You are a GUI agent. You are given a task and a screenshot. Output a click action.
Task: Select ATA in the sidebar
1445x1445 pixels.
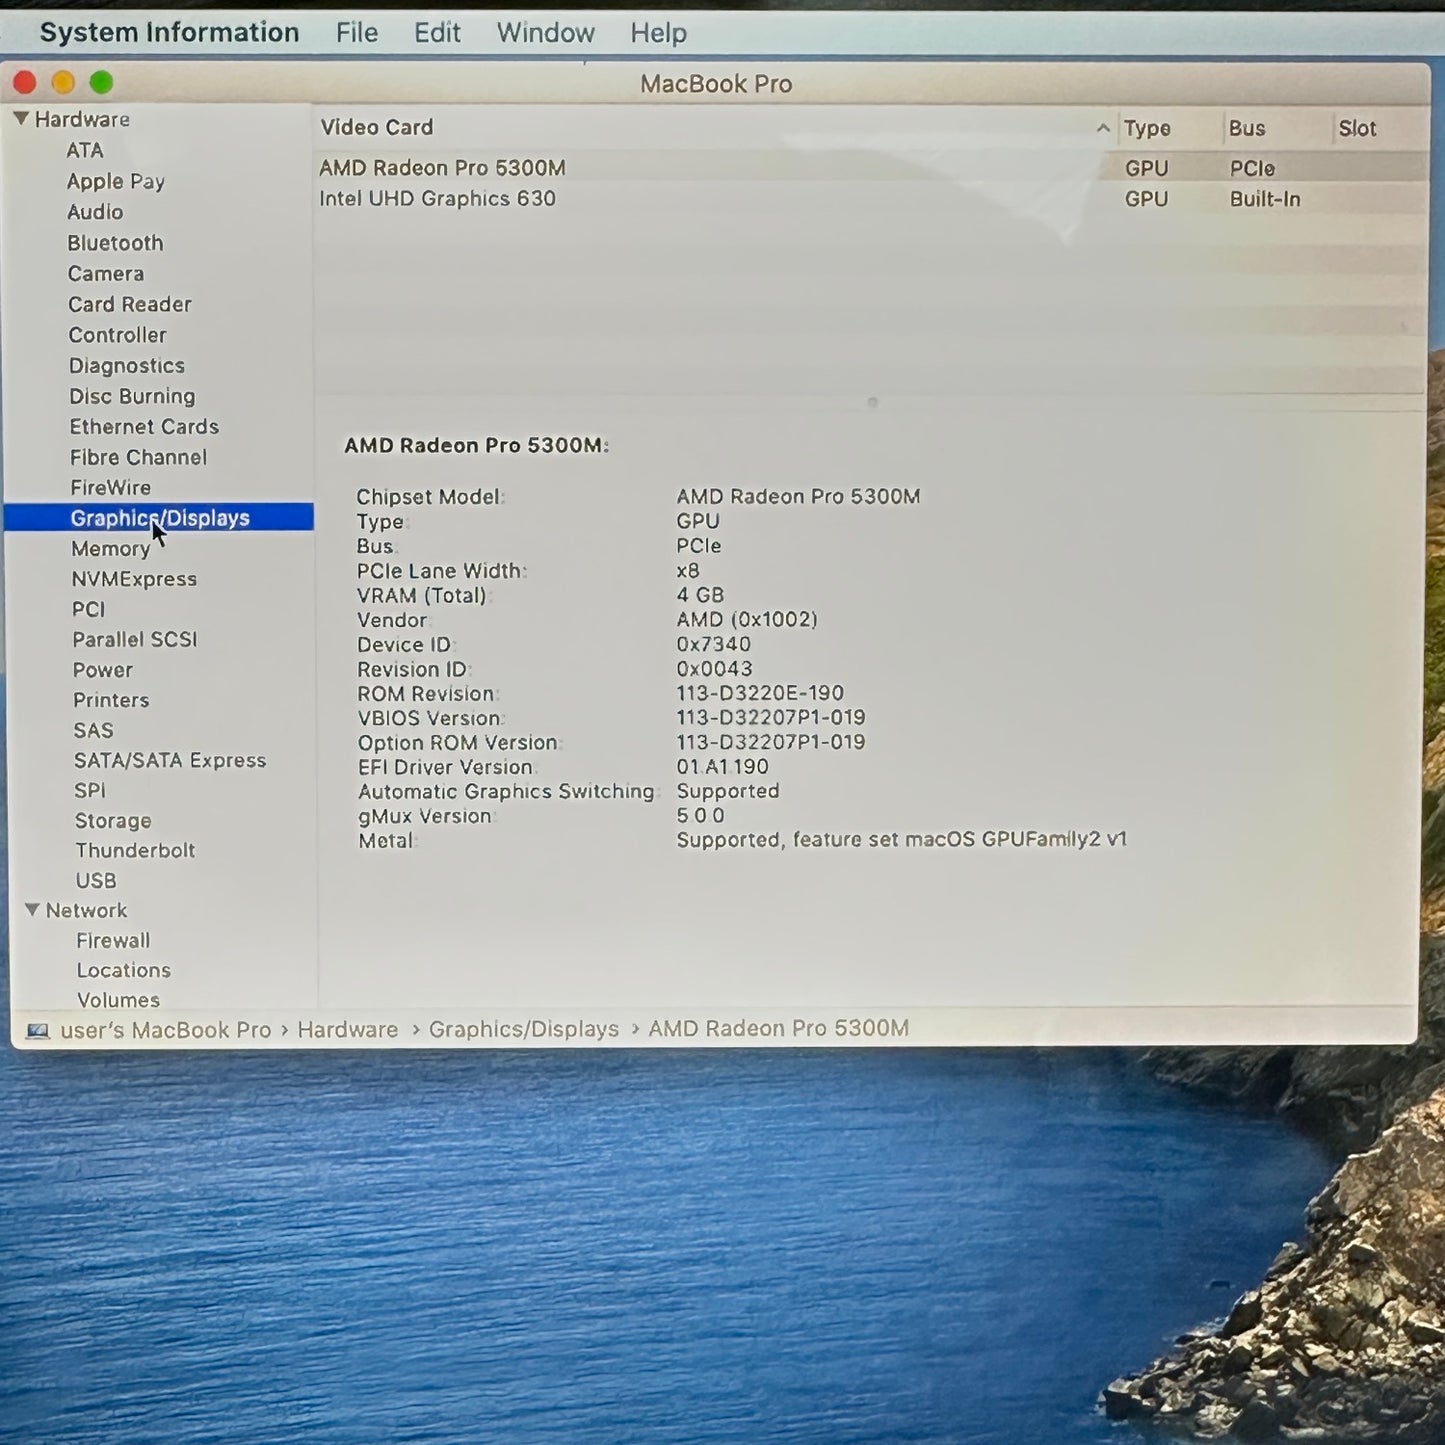tap(85, 150)
